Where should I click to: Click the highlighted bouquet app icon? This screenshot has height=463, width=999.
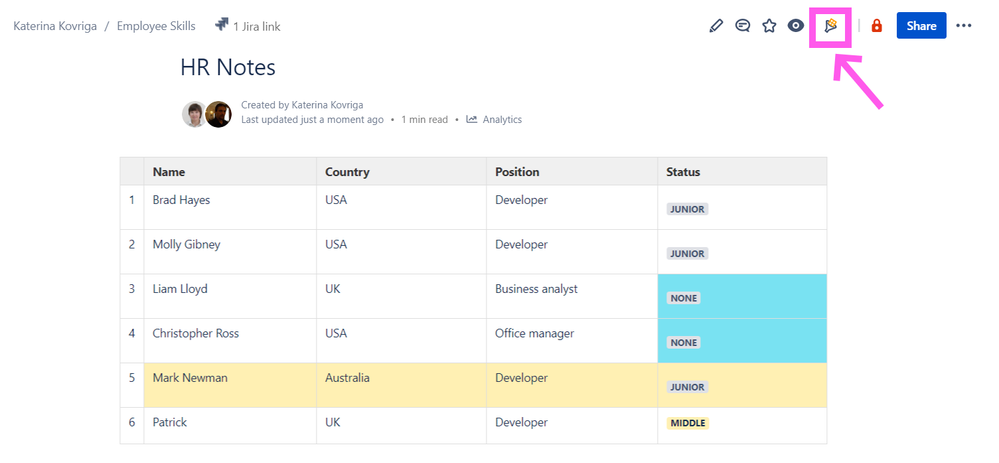[x=830, y=26]
